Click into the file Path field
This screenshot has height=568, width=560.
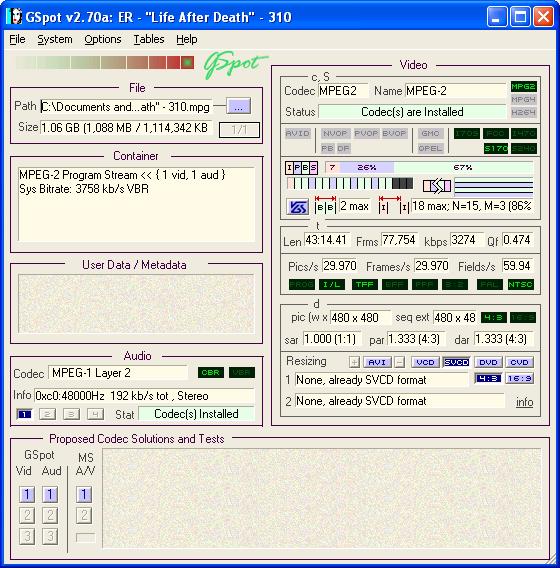coord(126,106)
